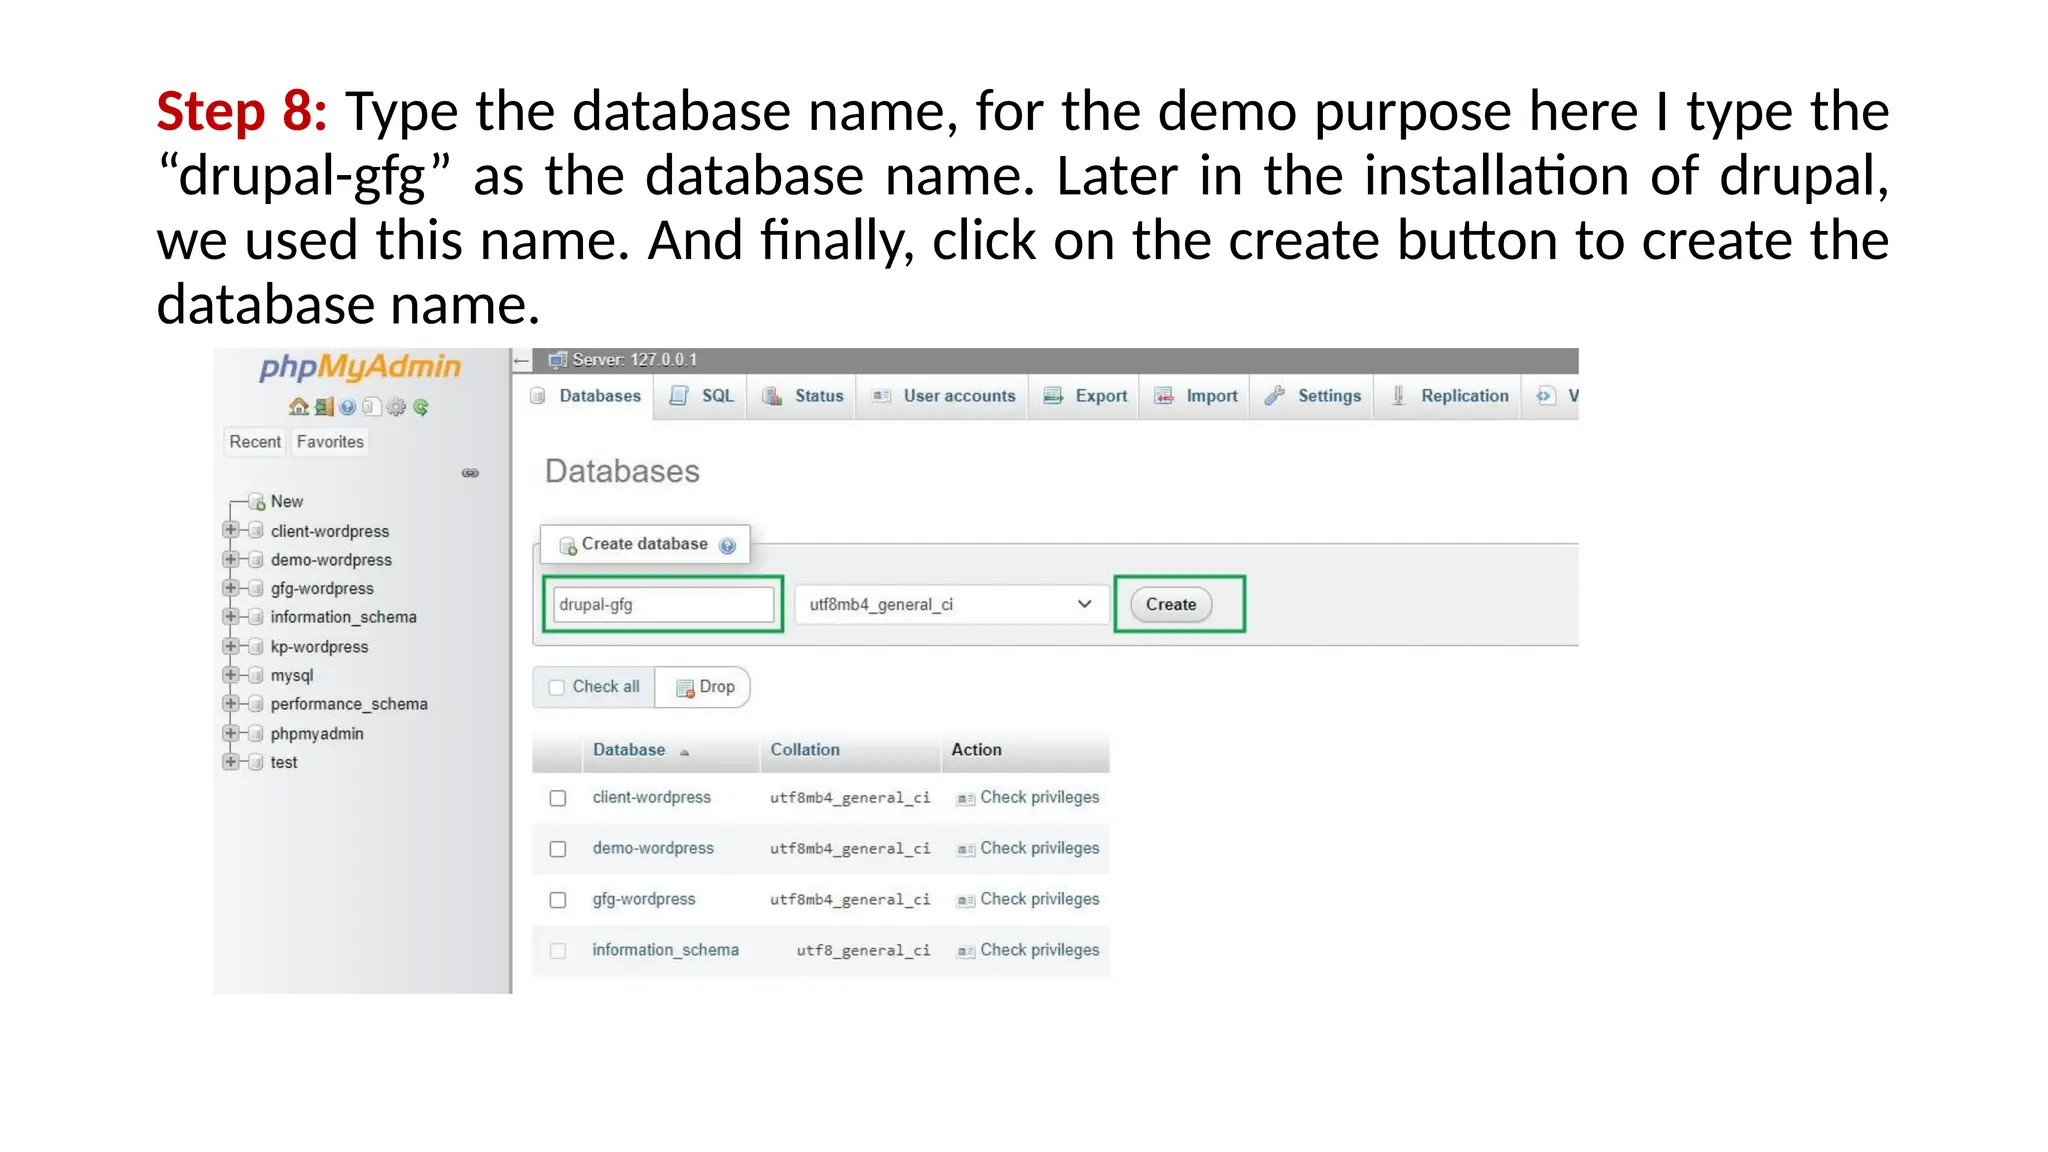This screenshot has height=1152, width=2048.
Task: Open Server: 127.0.0.1 breadcrumb link
Action: point(634,360)
